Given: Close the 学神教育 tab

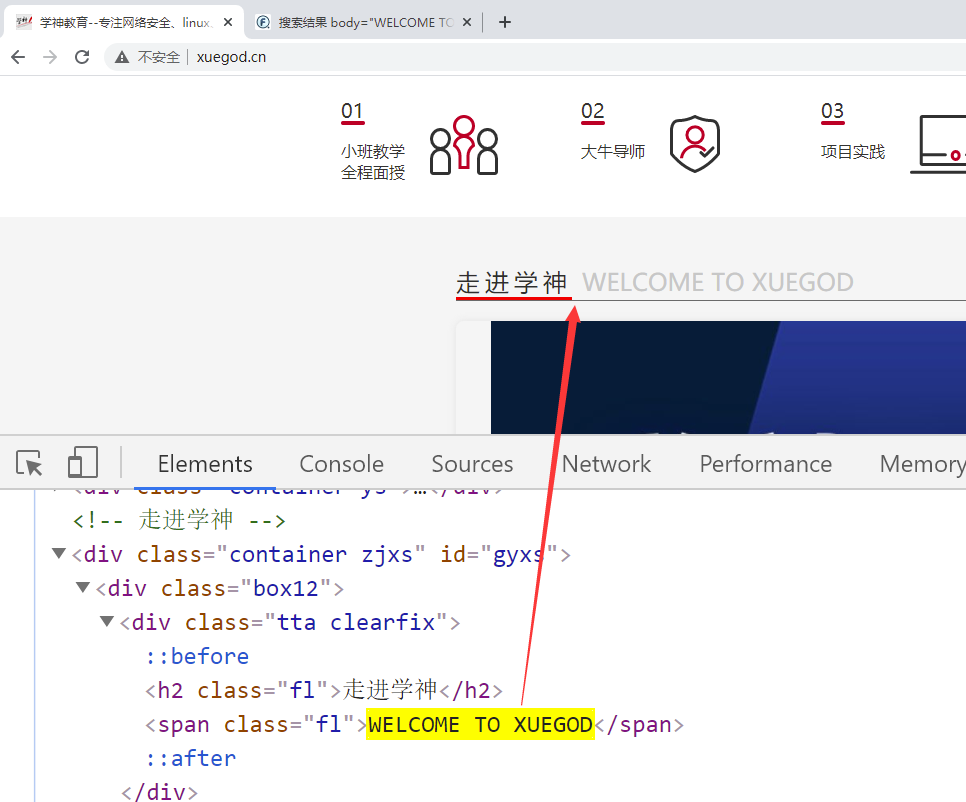Looking at the screenshot, I should [228, 22].
